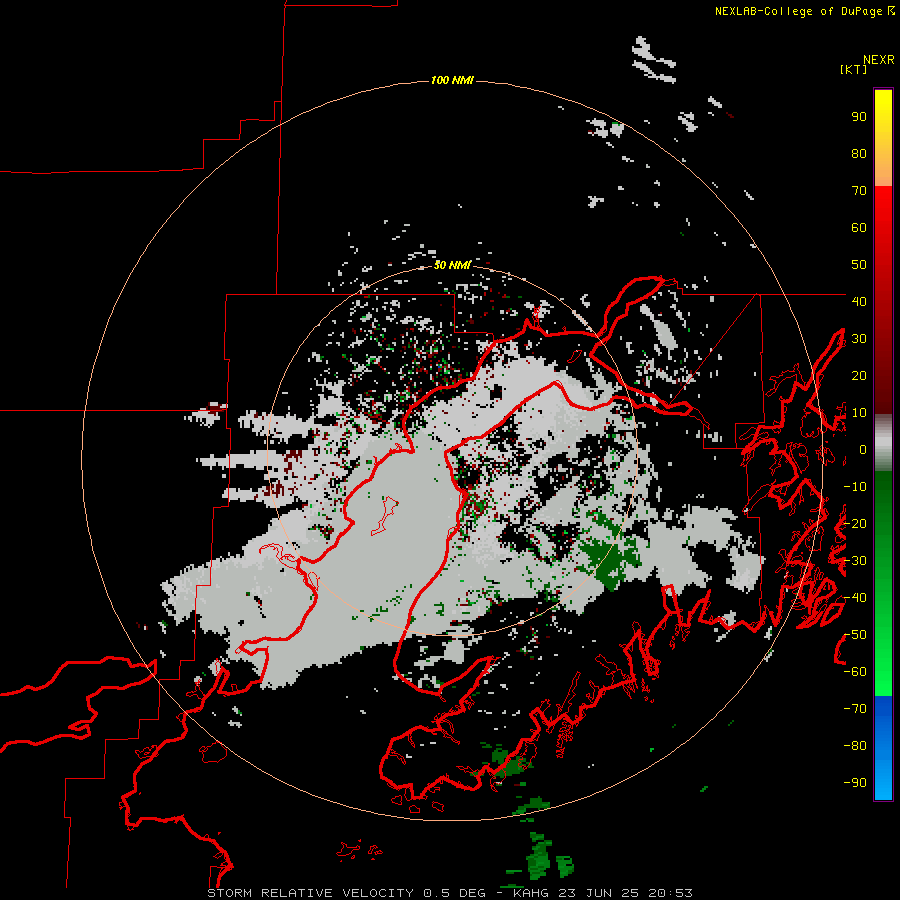Click the 0 value on the velocity scale

(863, 450)
